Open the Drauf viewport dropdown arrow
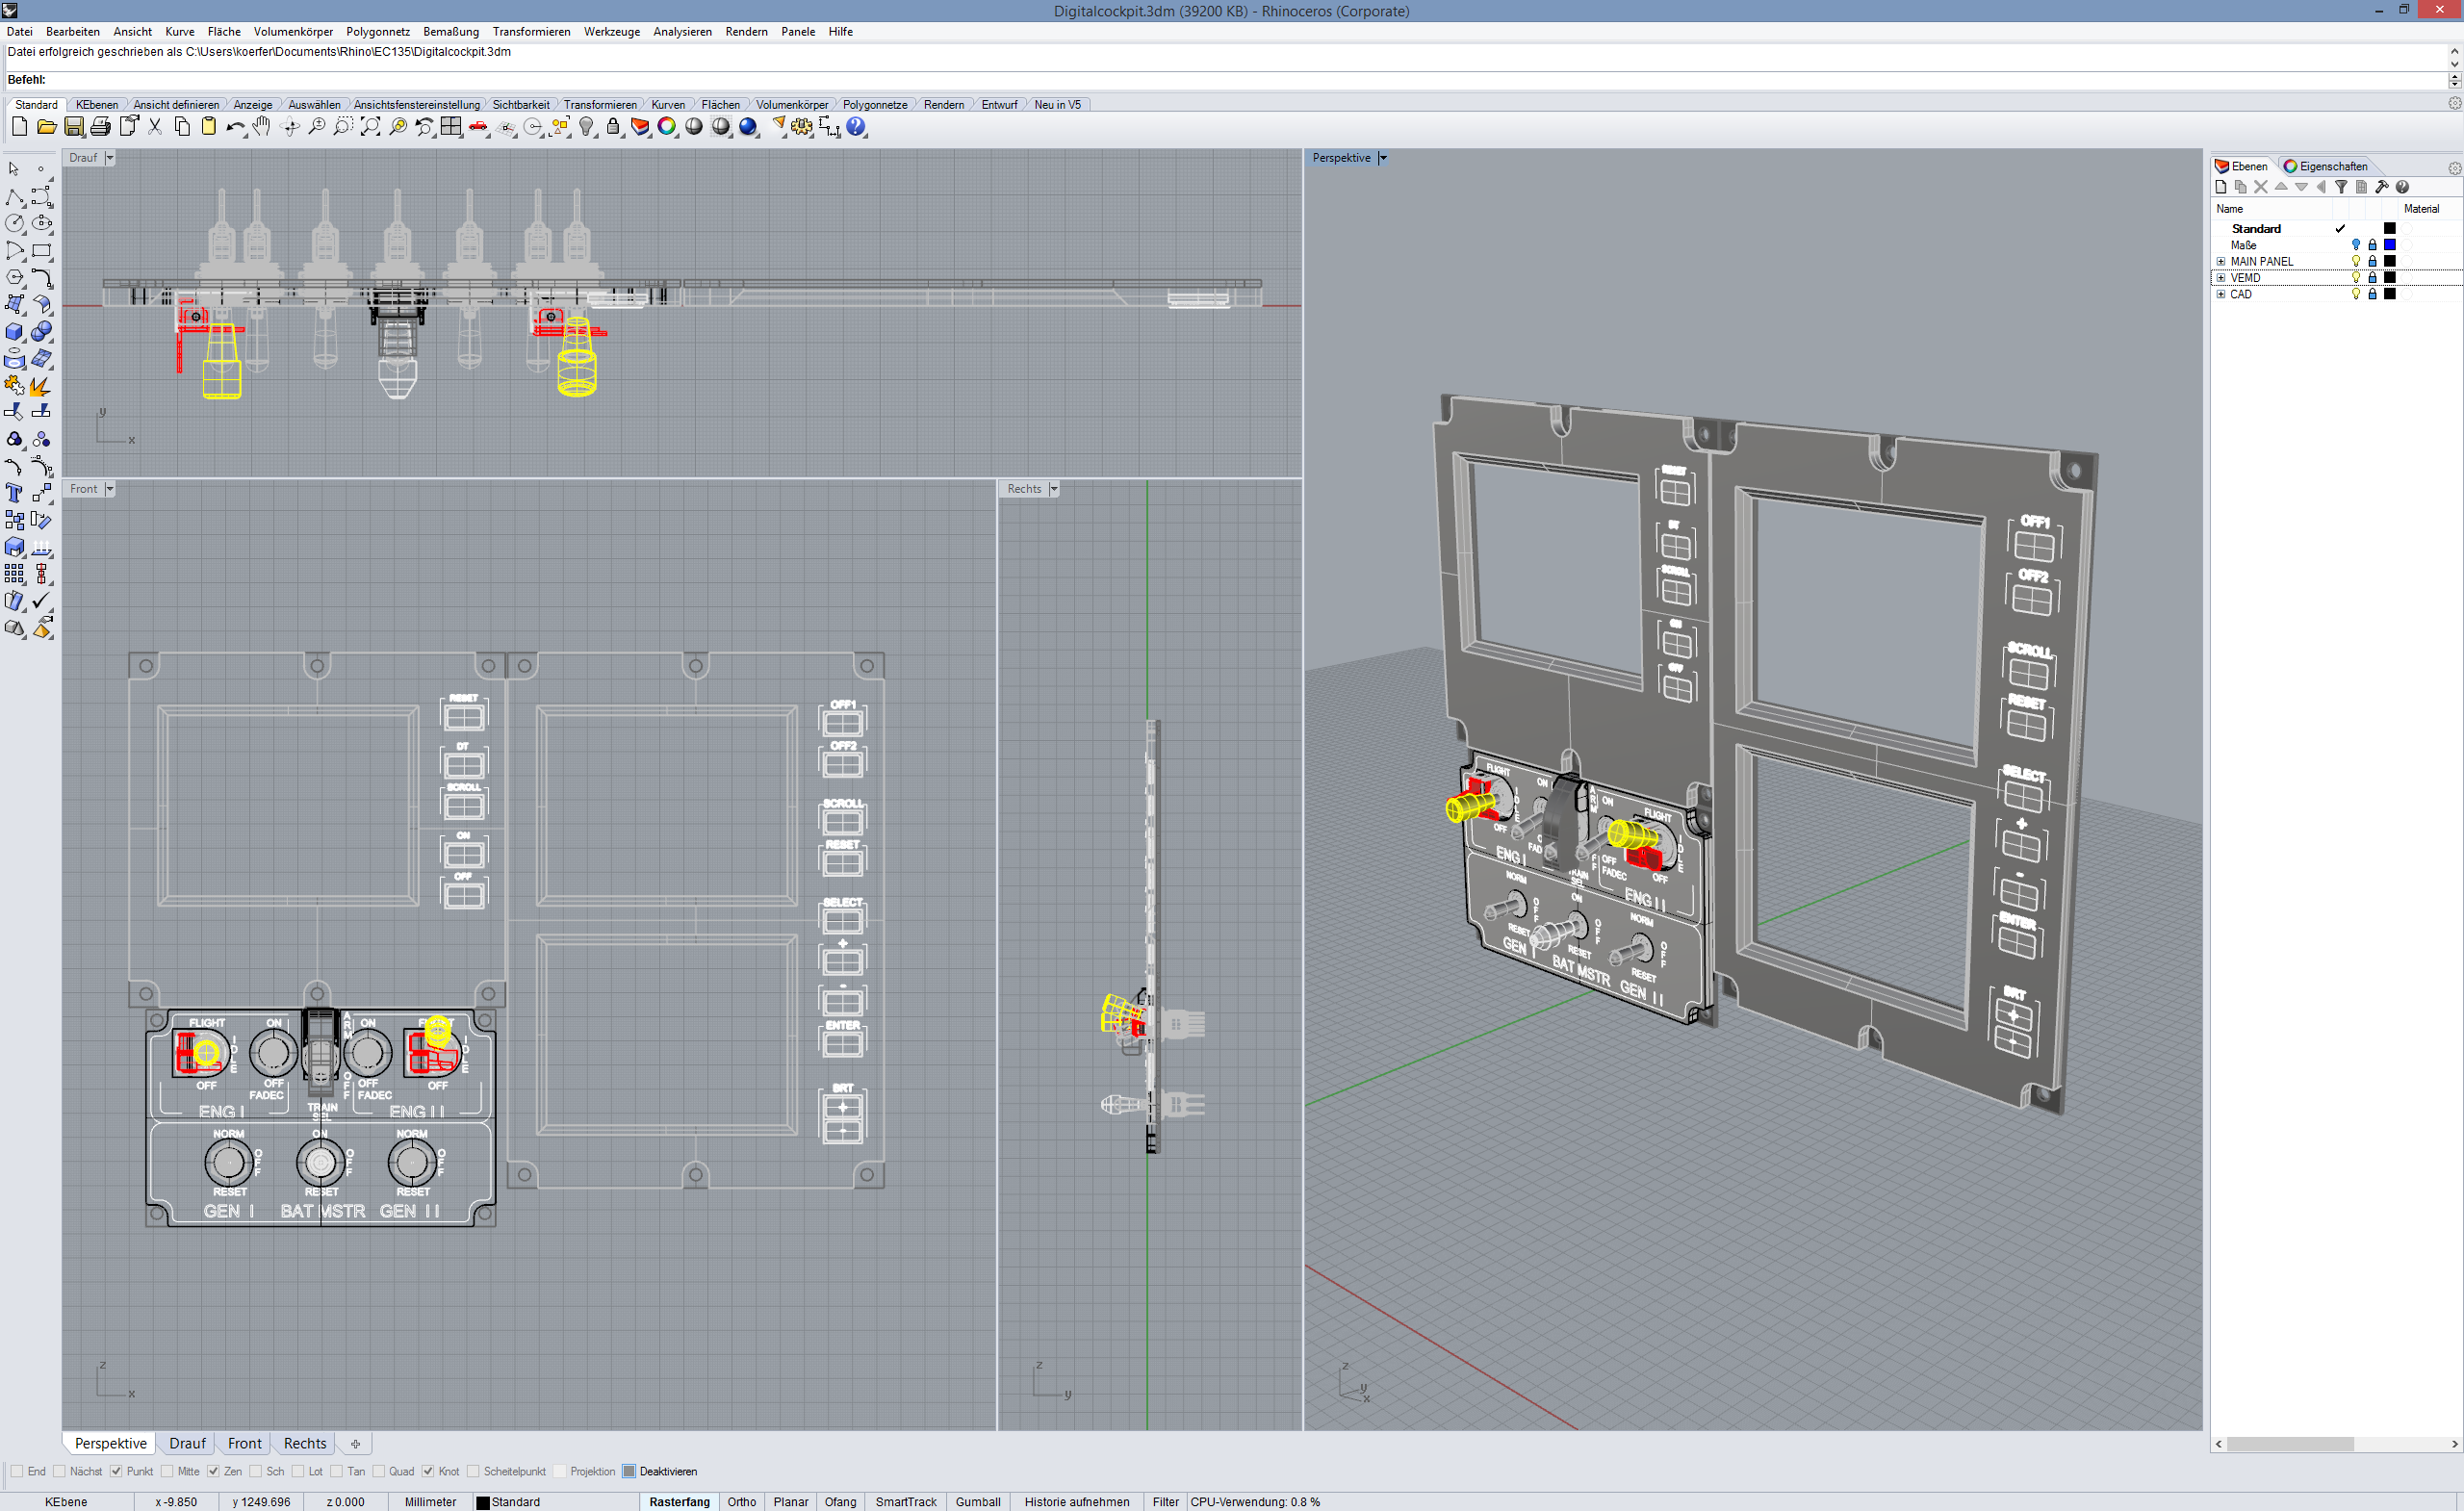Screen dimensions: 2464x1511 pos(110,158)
